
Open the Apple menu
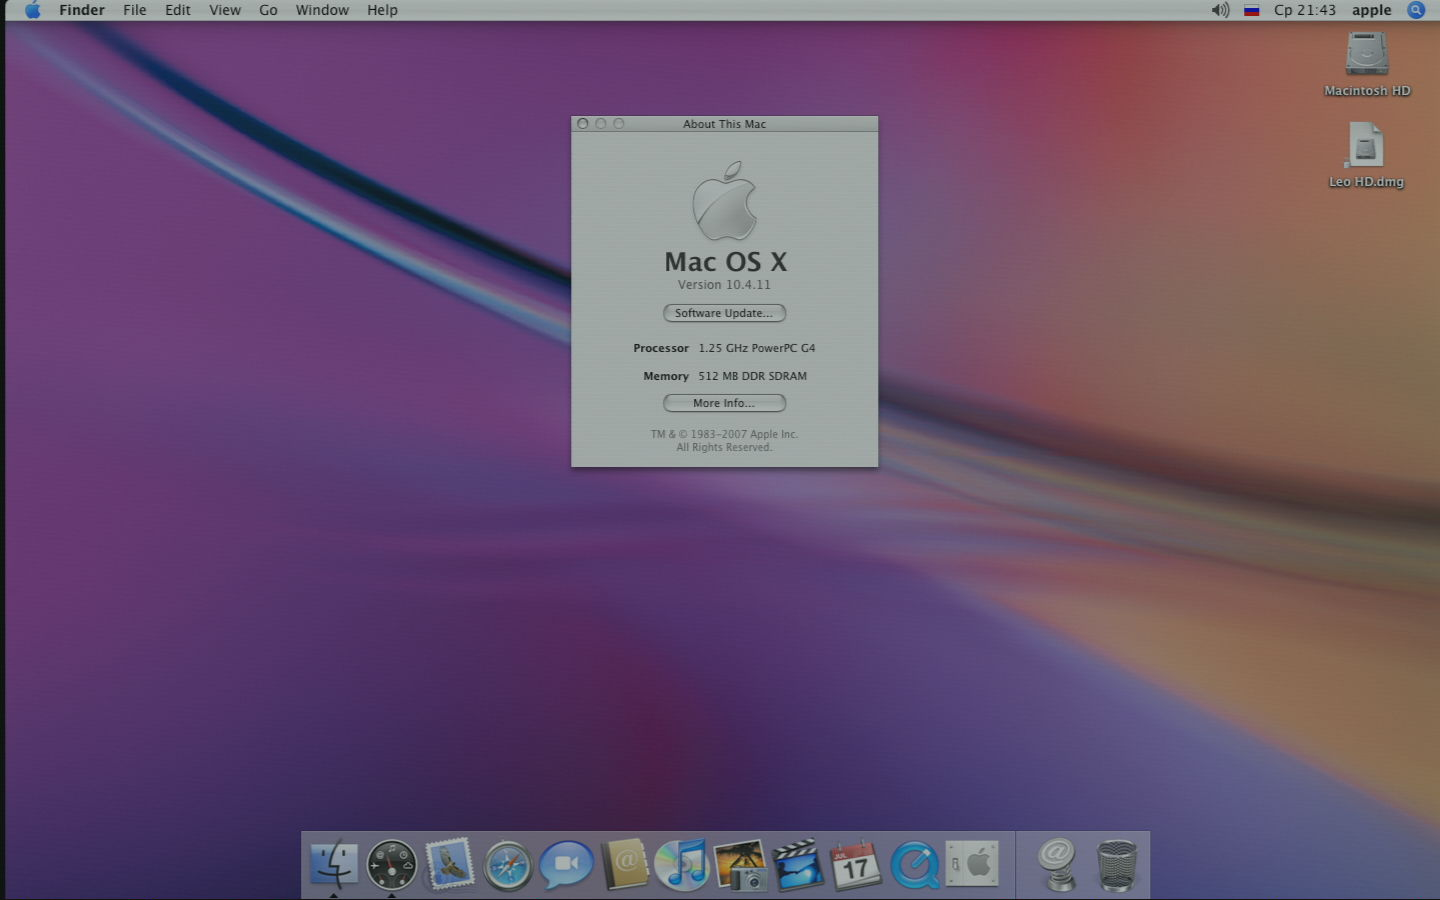point(32,10)
